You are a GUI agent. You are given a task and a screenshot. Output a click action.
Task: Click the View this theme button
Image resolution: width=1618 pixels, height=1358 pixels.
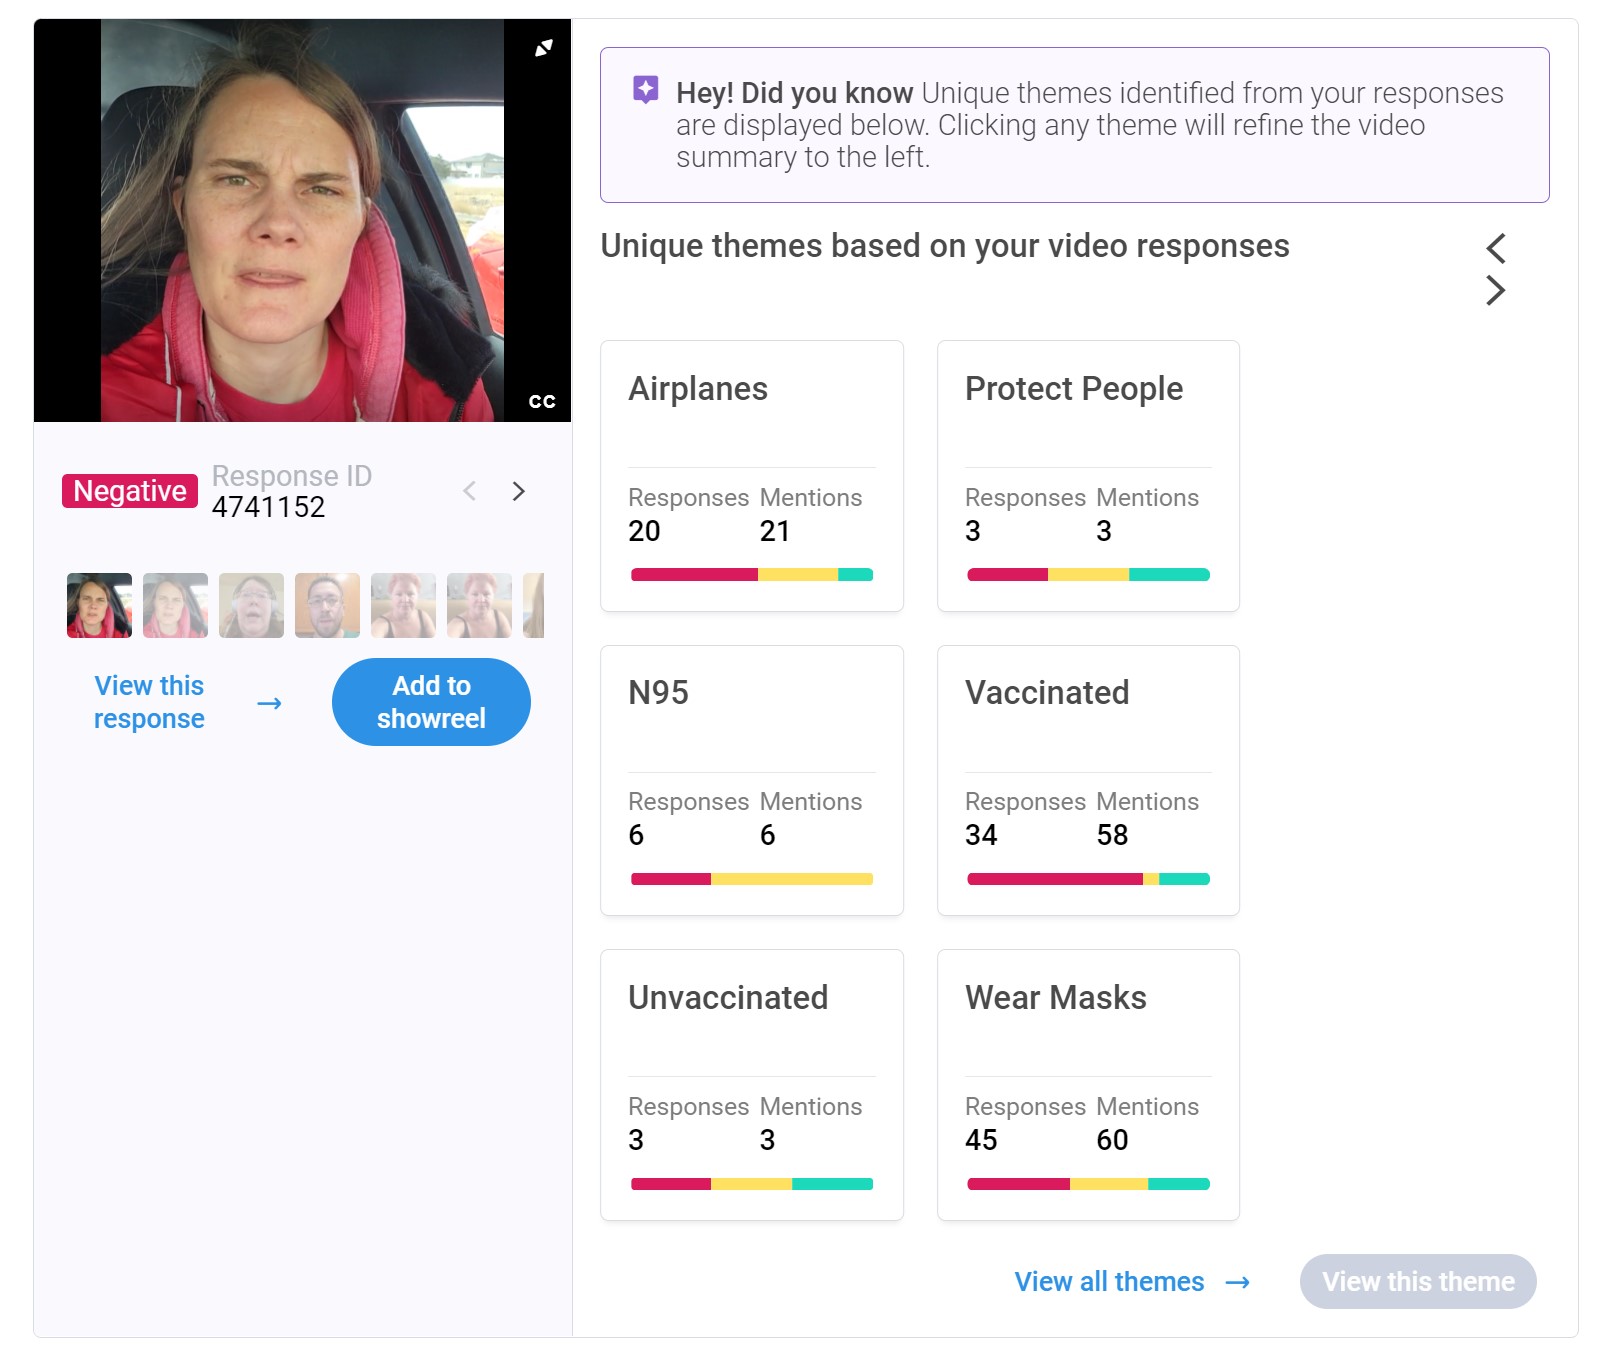coord(1418,1282)
